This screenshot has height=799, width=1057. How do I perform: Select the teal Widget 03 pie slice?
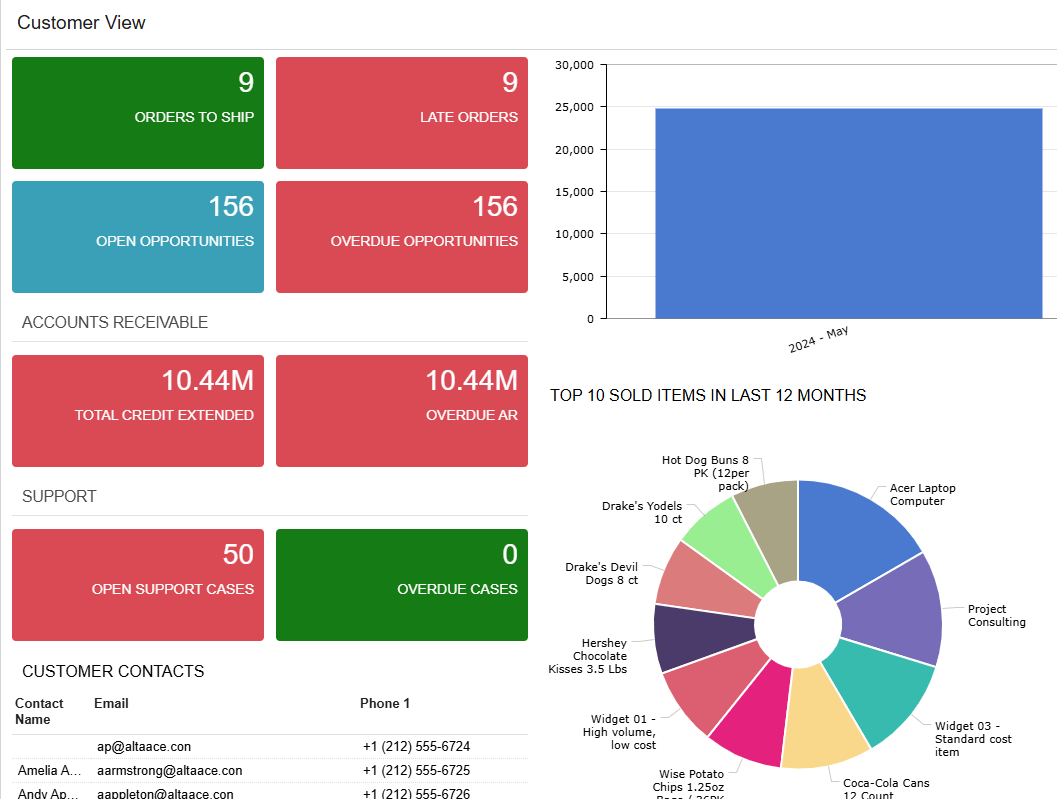[878, 688]
